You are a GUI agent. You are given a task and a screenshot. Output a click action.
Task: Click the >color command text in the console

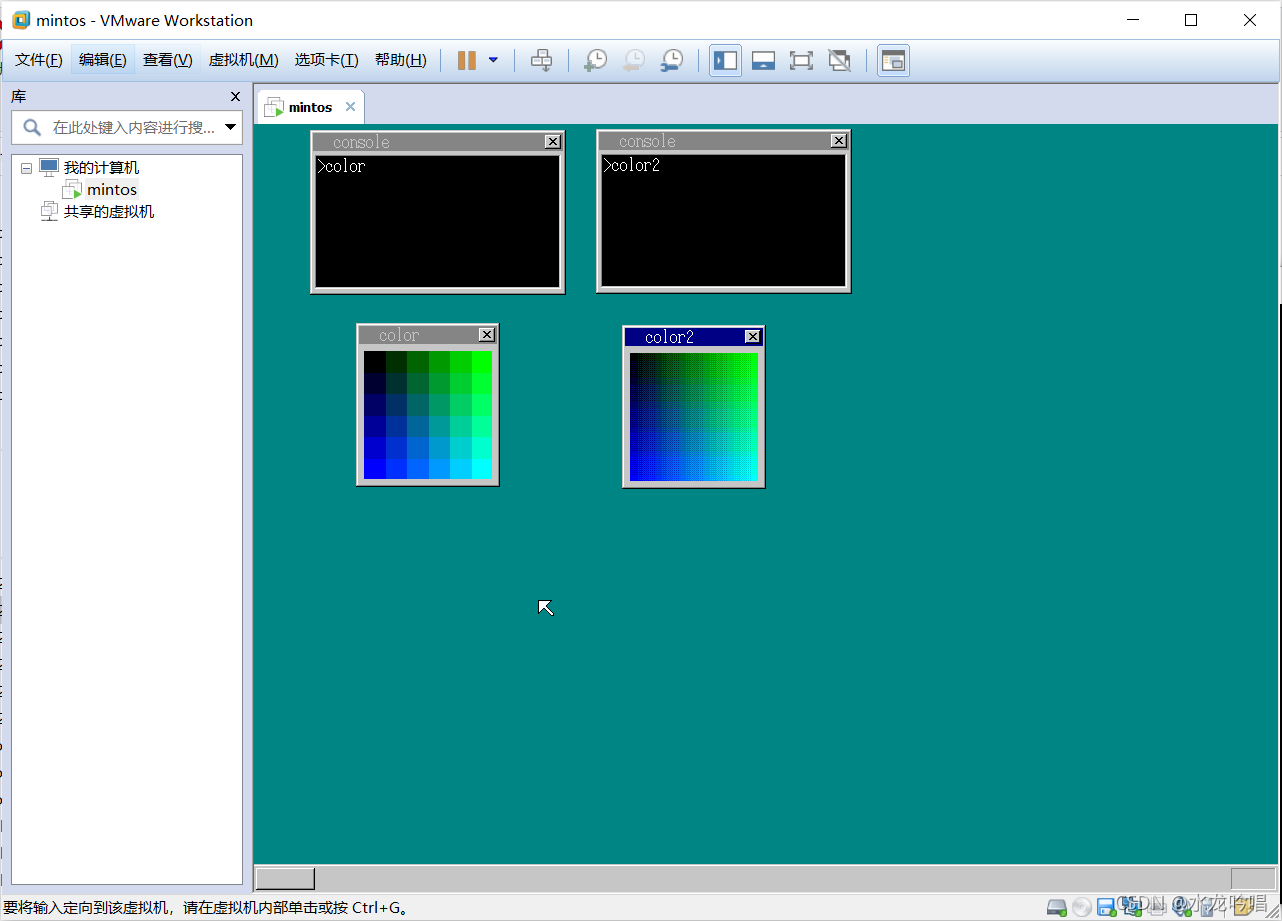(341, 166)
